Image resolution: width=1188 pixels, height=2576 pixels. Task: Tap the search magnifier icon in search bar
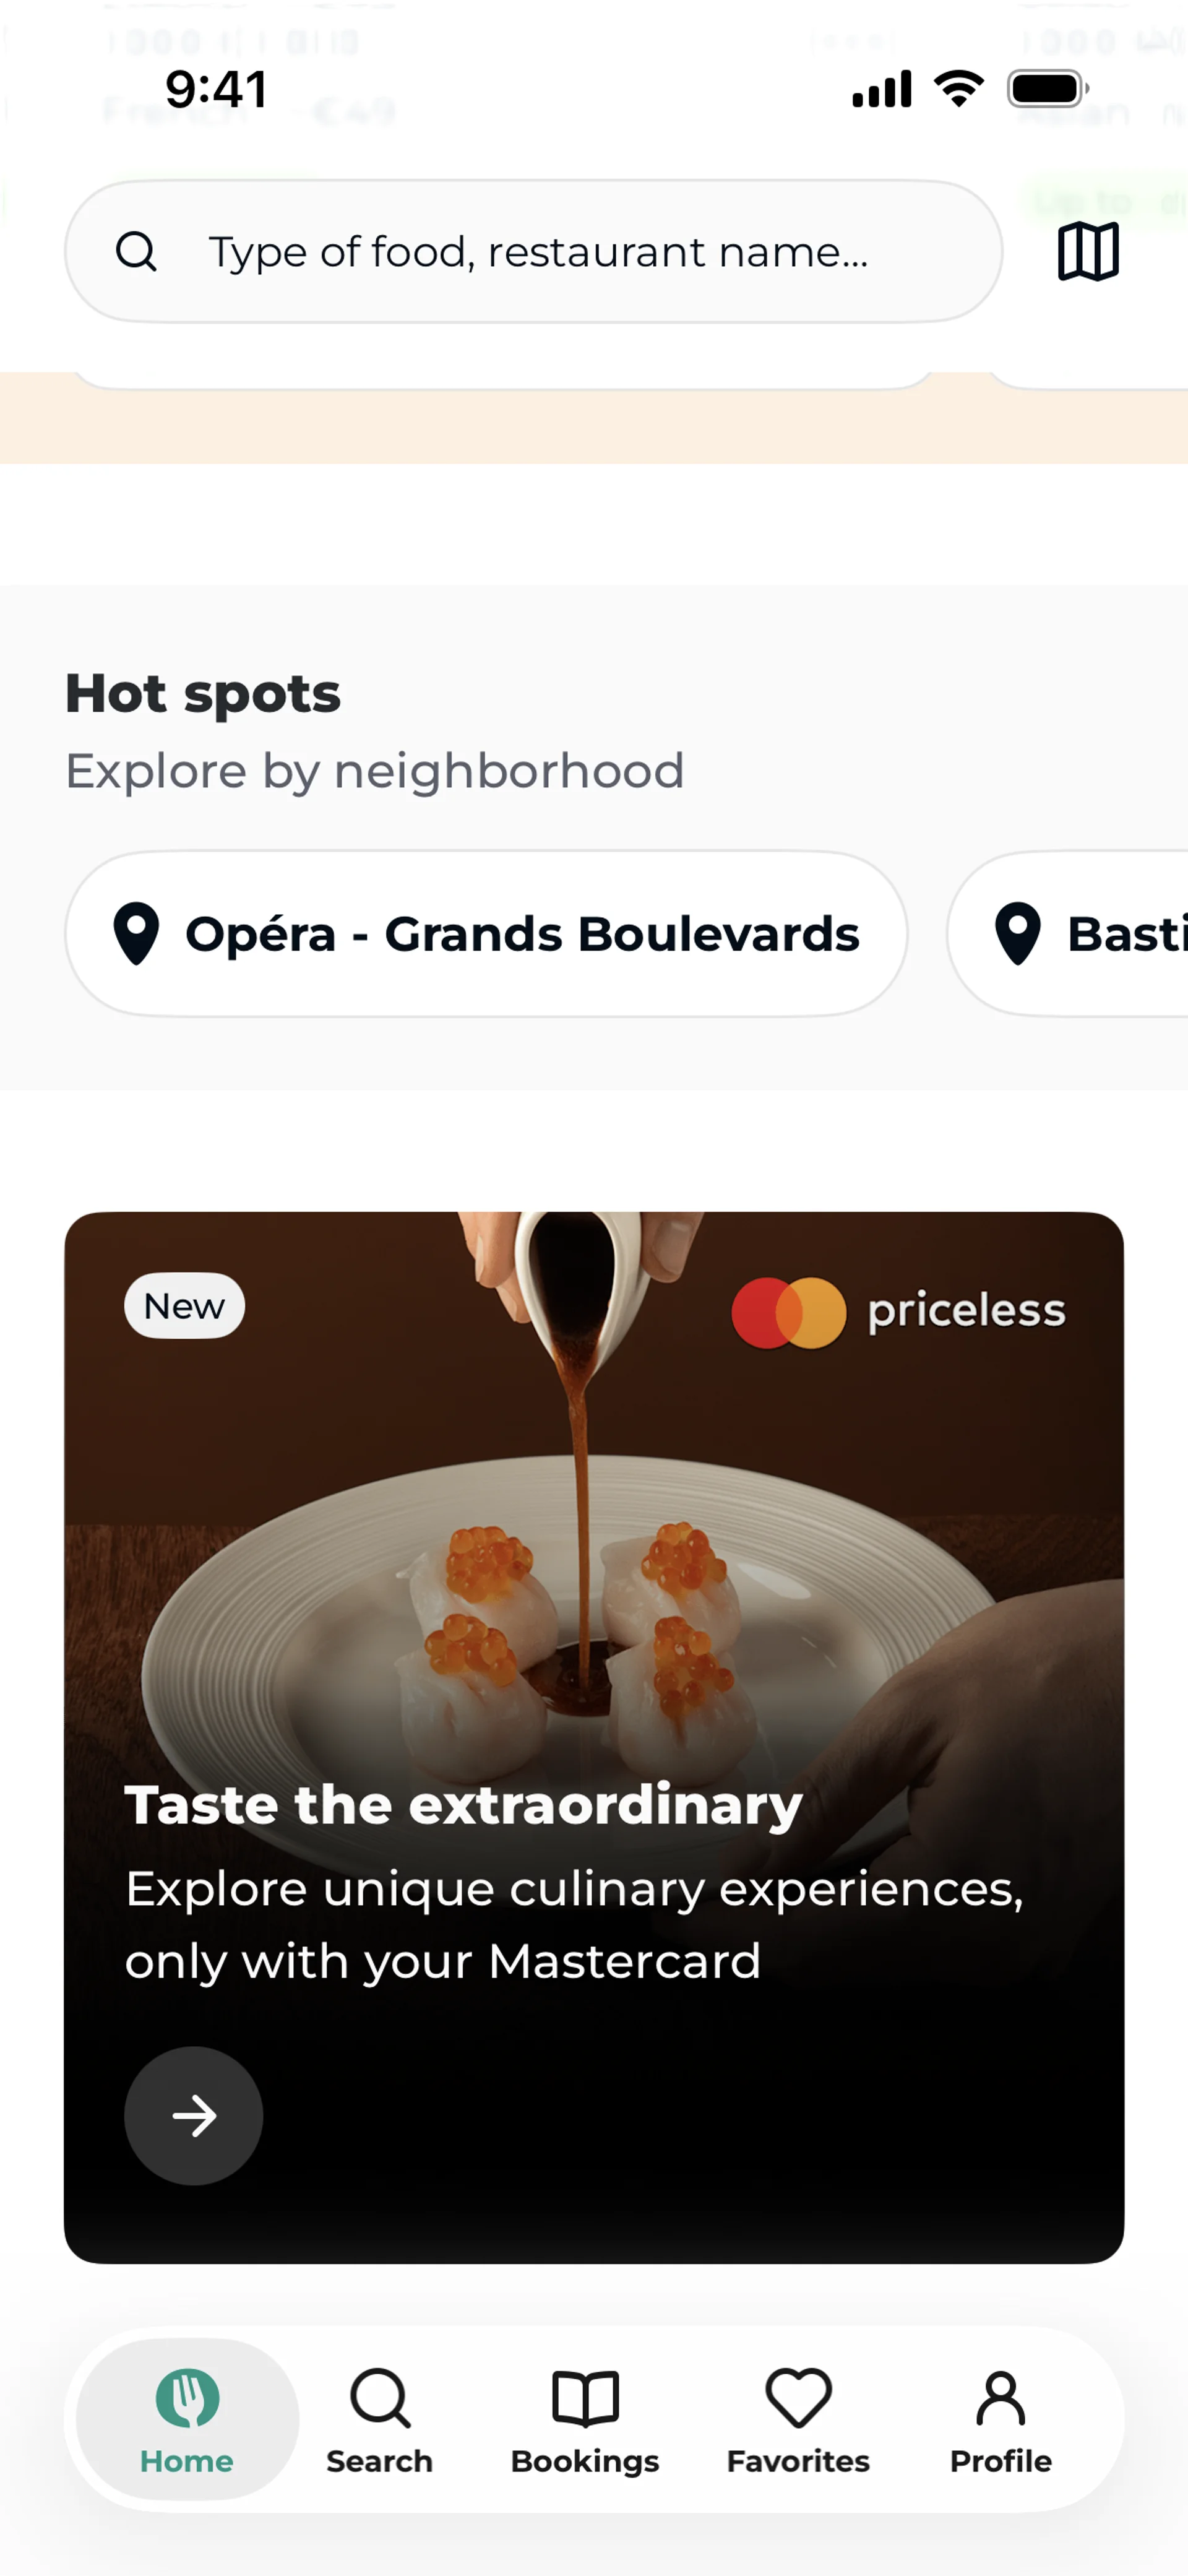coord(136,252)
